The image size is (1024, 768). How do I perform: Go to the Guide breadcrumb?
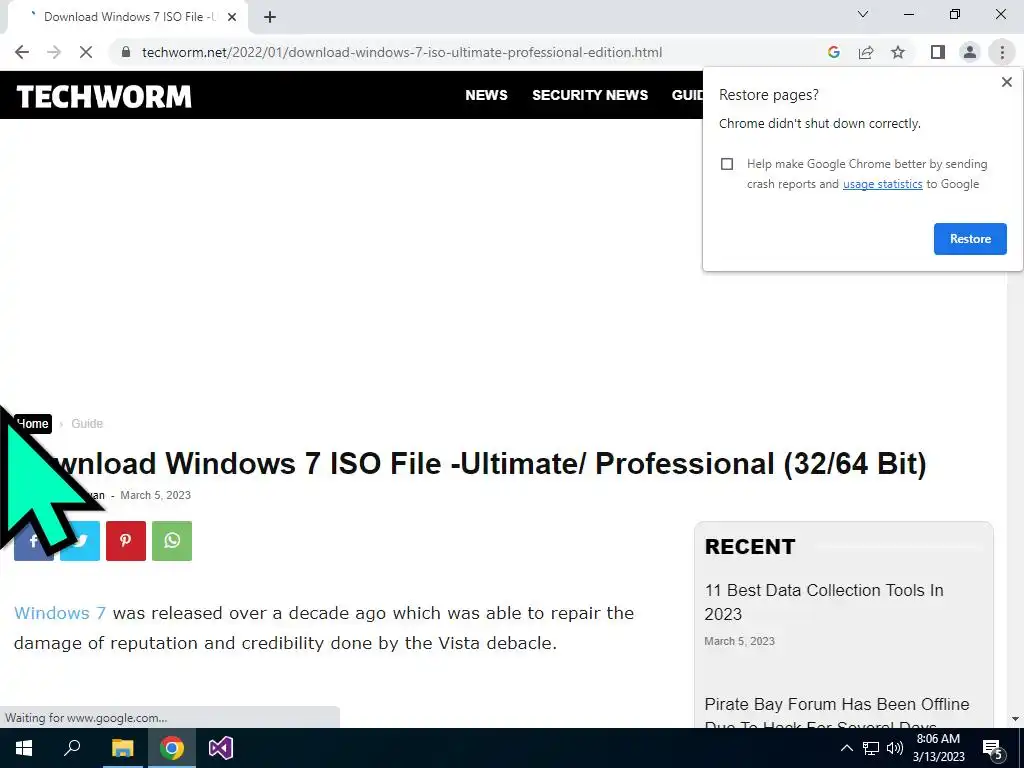tap(87, 424)
